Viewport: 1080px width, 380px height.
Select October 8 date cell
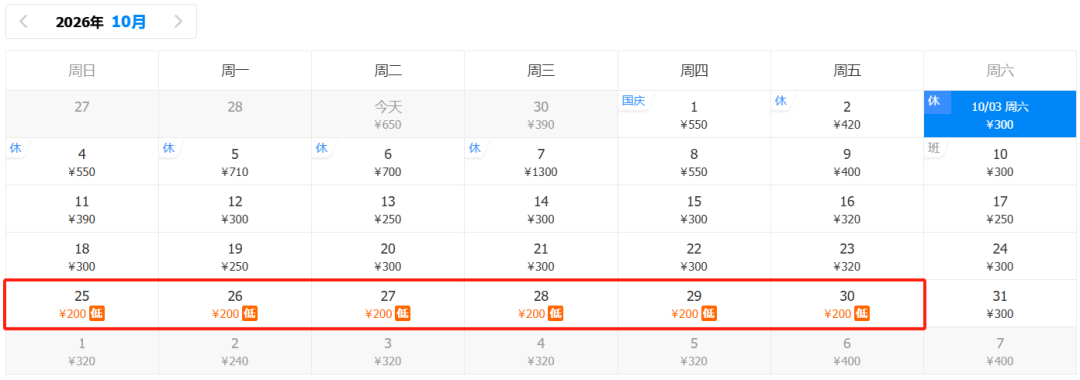click(x=694, y=162)
